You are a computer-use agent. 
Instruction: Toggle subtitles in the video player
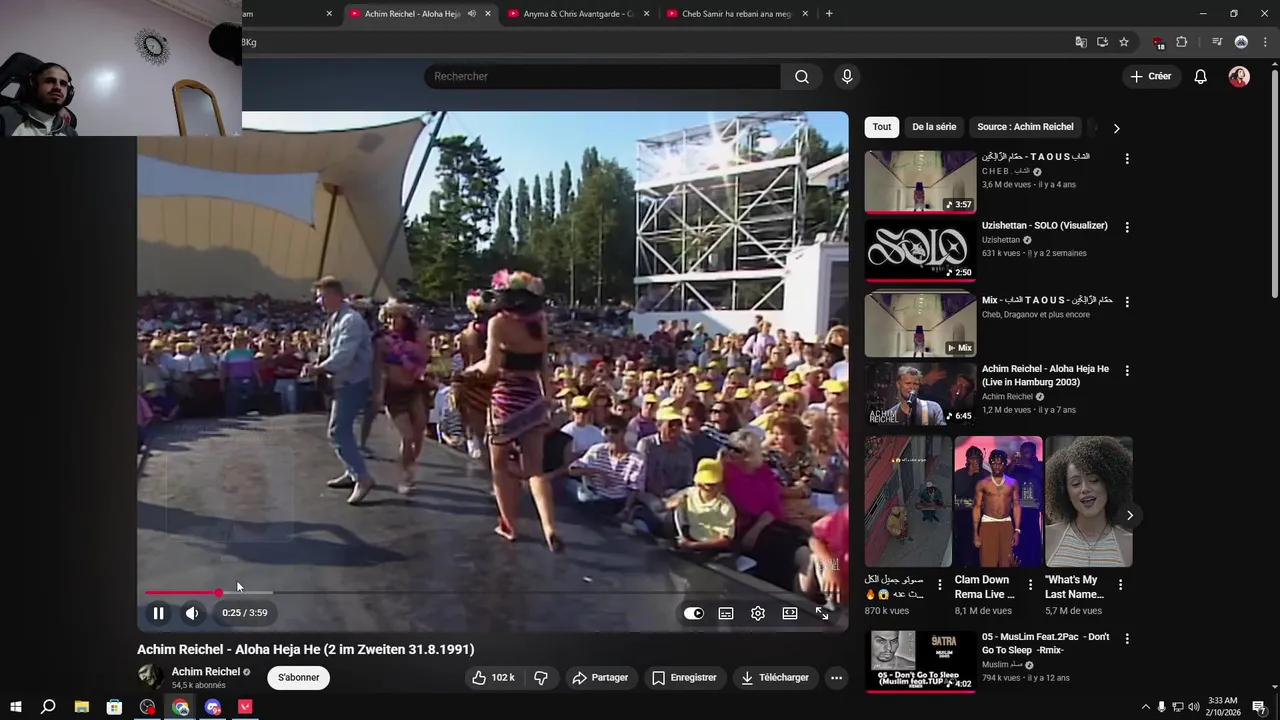point(726,613)
